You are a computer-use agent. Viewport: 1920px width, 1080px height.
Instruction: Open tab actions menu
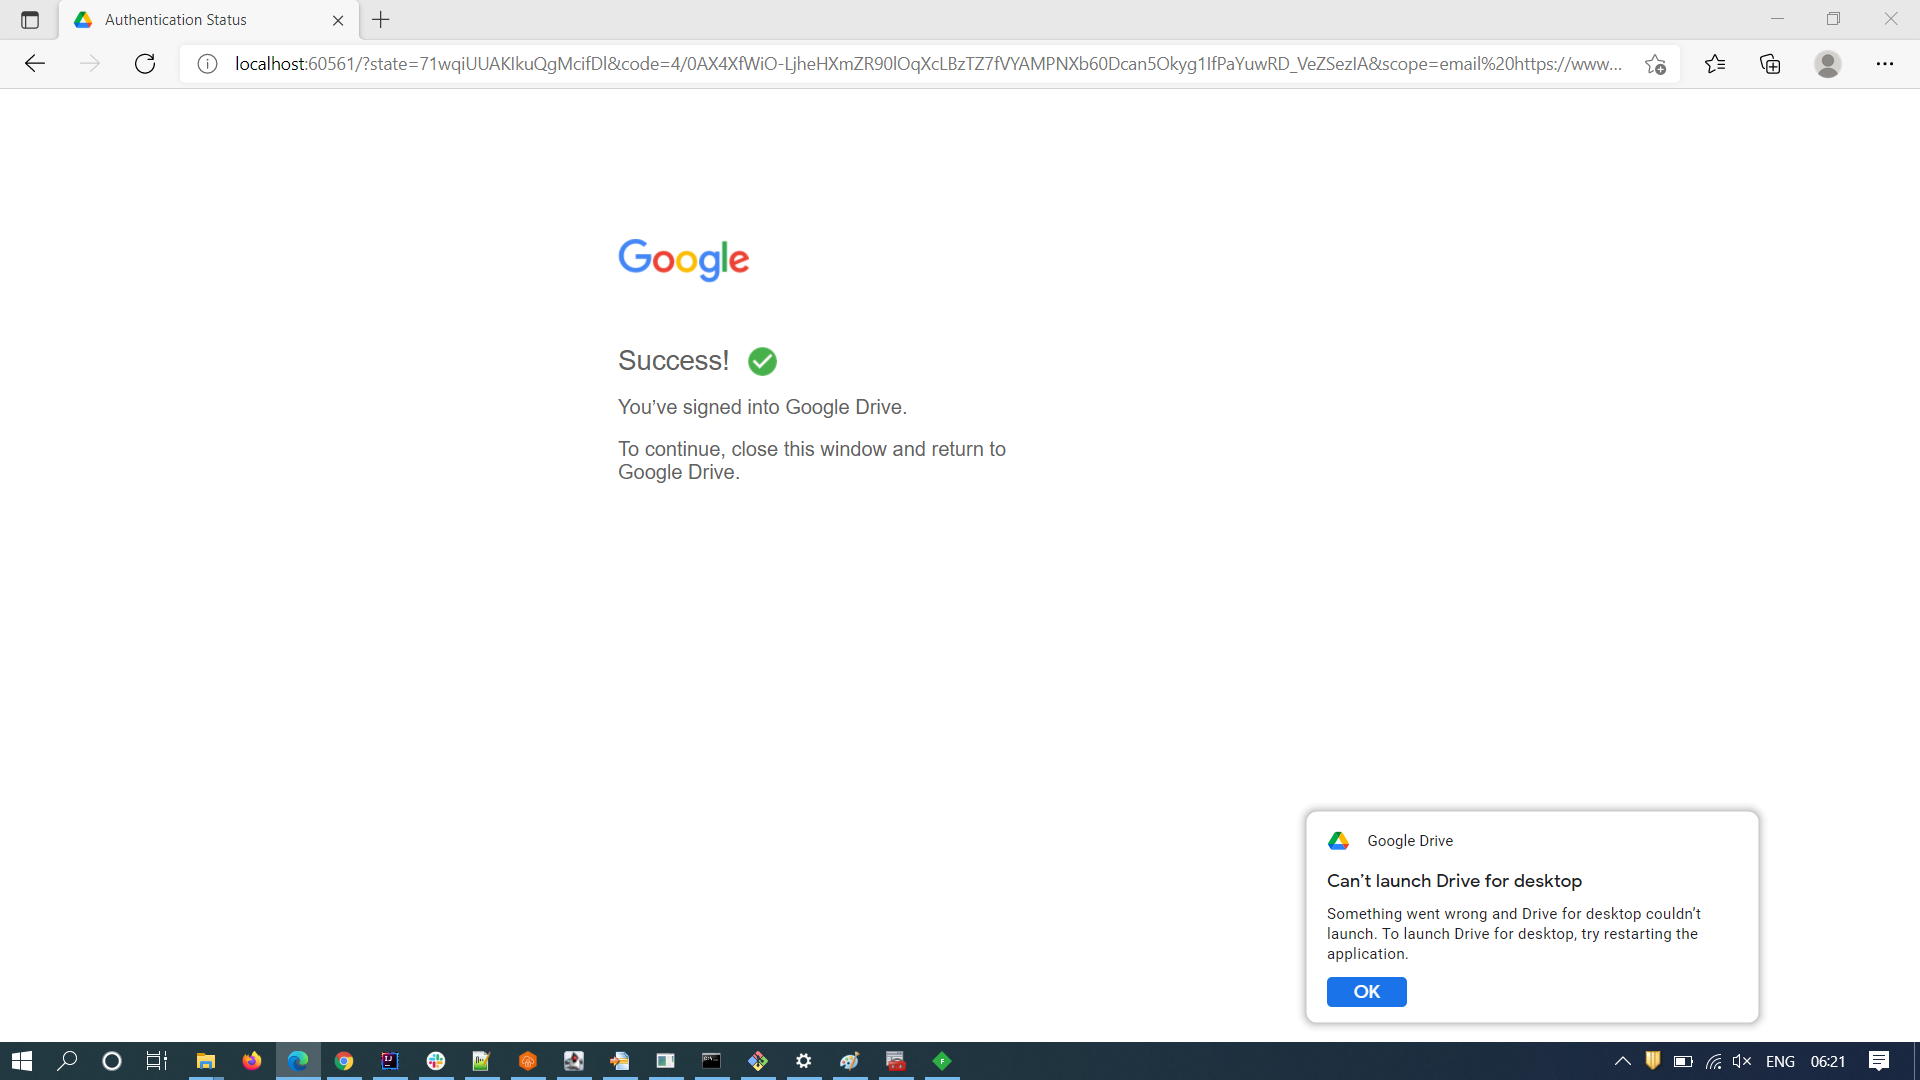[x=30, y=20]
